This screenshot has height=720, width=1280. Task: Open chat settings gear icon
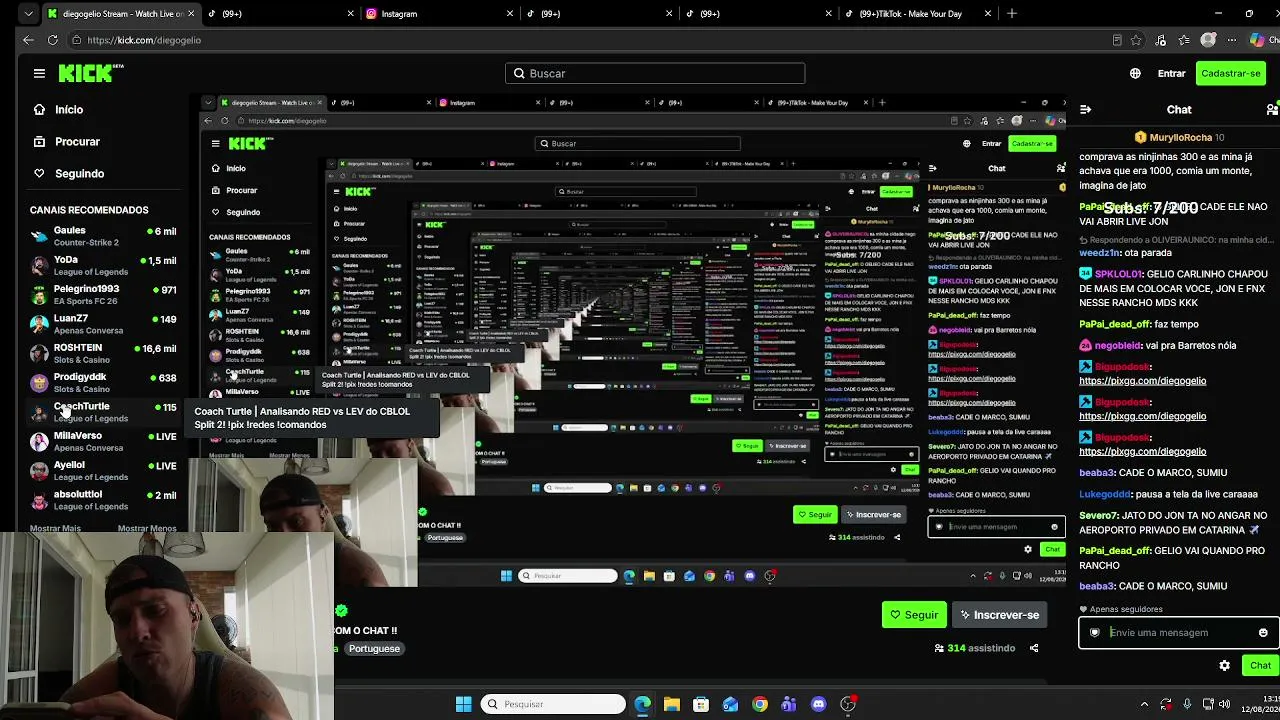click(x=1224, y=665)
